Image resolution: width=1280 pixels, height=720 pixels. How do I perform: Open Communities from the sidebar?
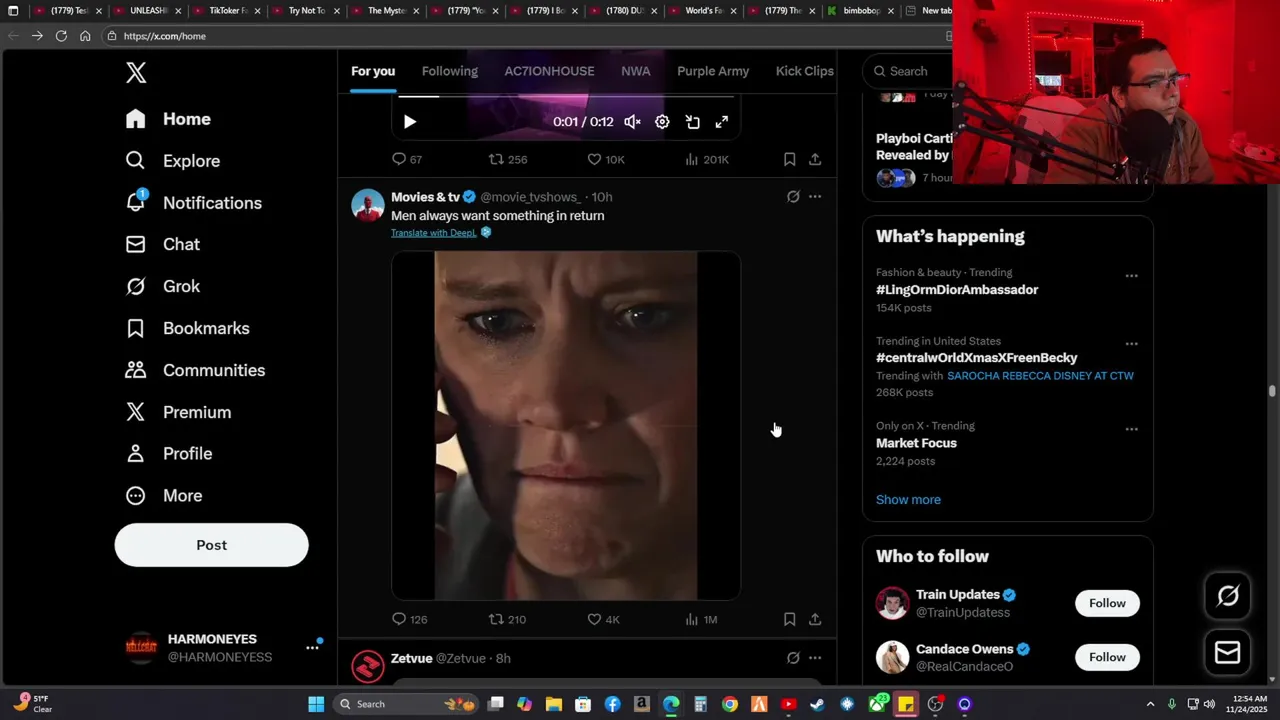point(195,370)
